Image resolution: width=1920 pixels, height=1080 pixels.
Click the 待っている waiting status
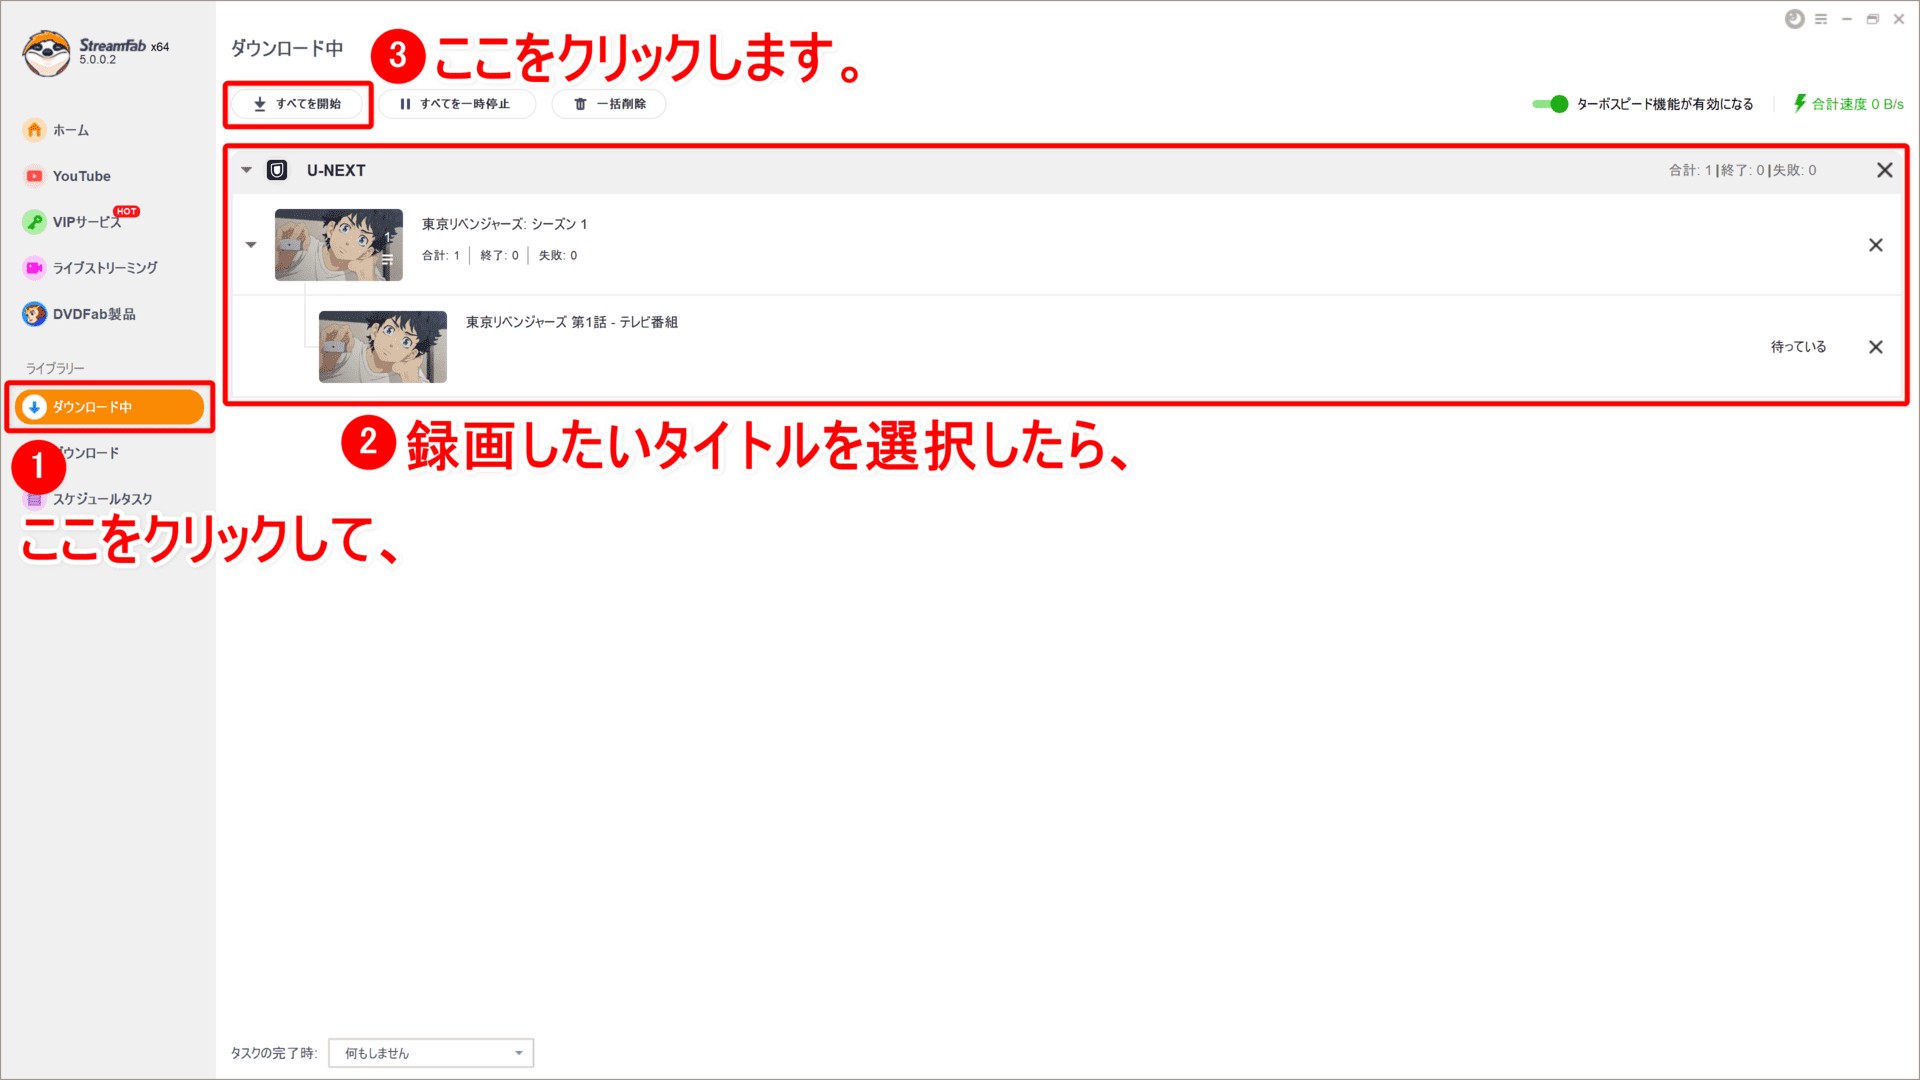pyautogui.click(x=1798, y=347)
